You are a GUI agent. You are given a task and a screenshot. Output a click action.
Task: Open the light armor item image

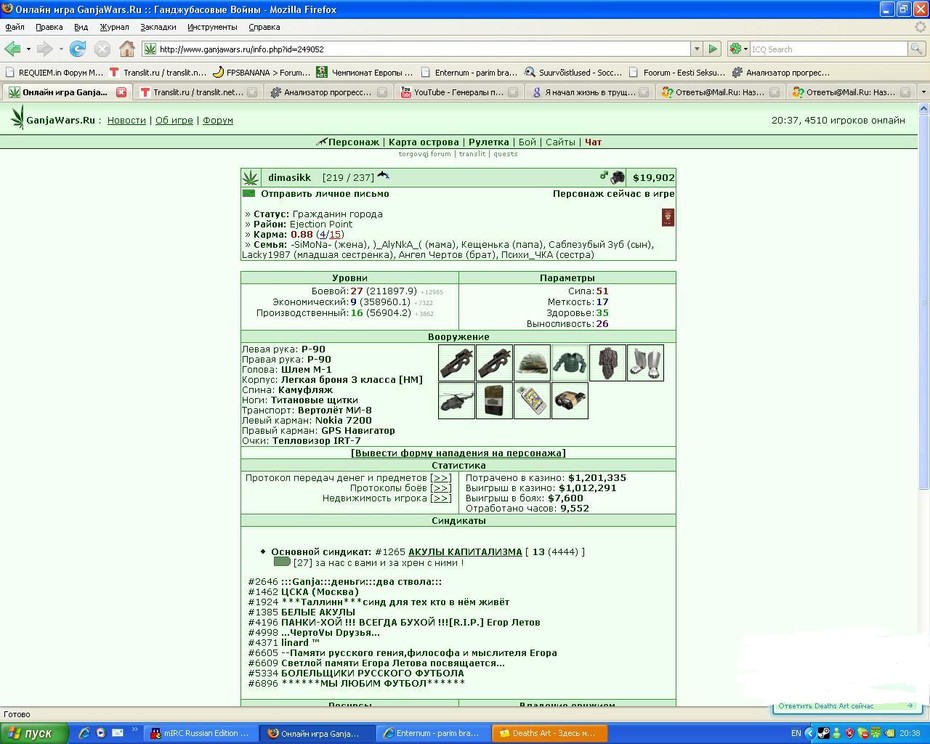pos(570,363)
